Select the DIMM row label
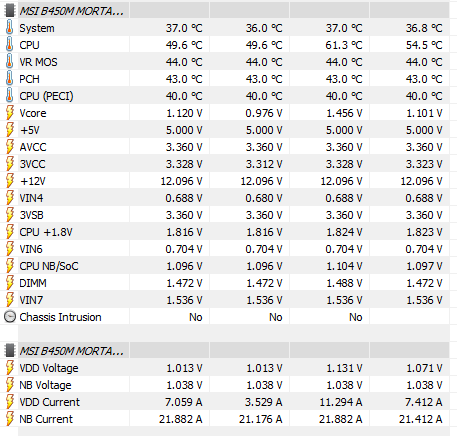The image size is (457, 436). tap(33, 283)
